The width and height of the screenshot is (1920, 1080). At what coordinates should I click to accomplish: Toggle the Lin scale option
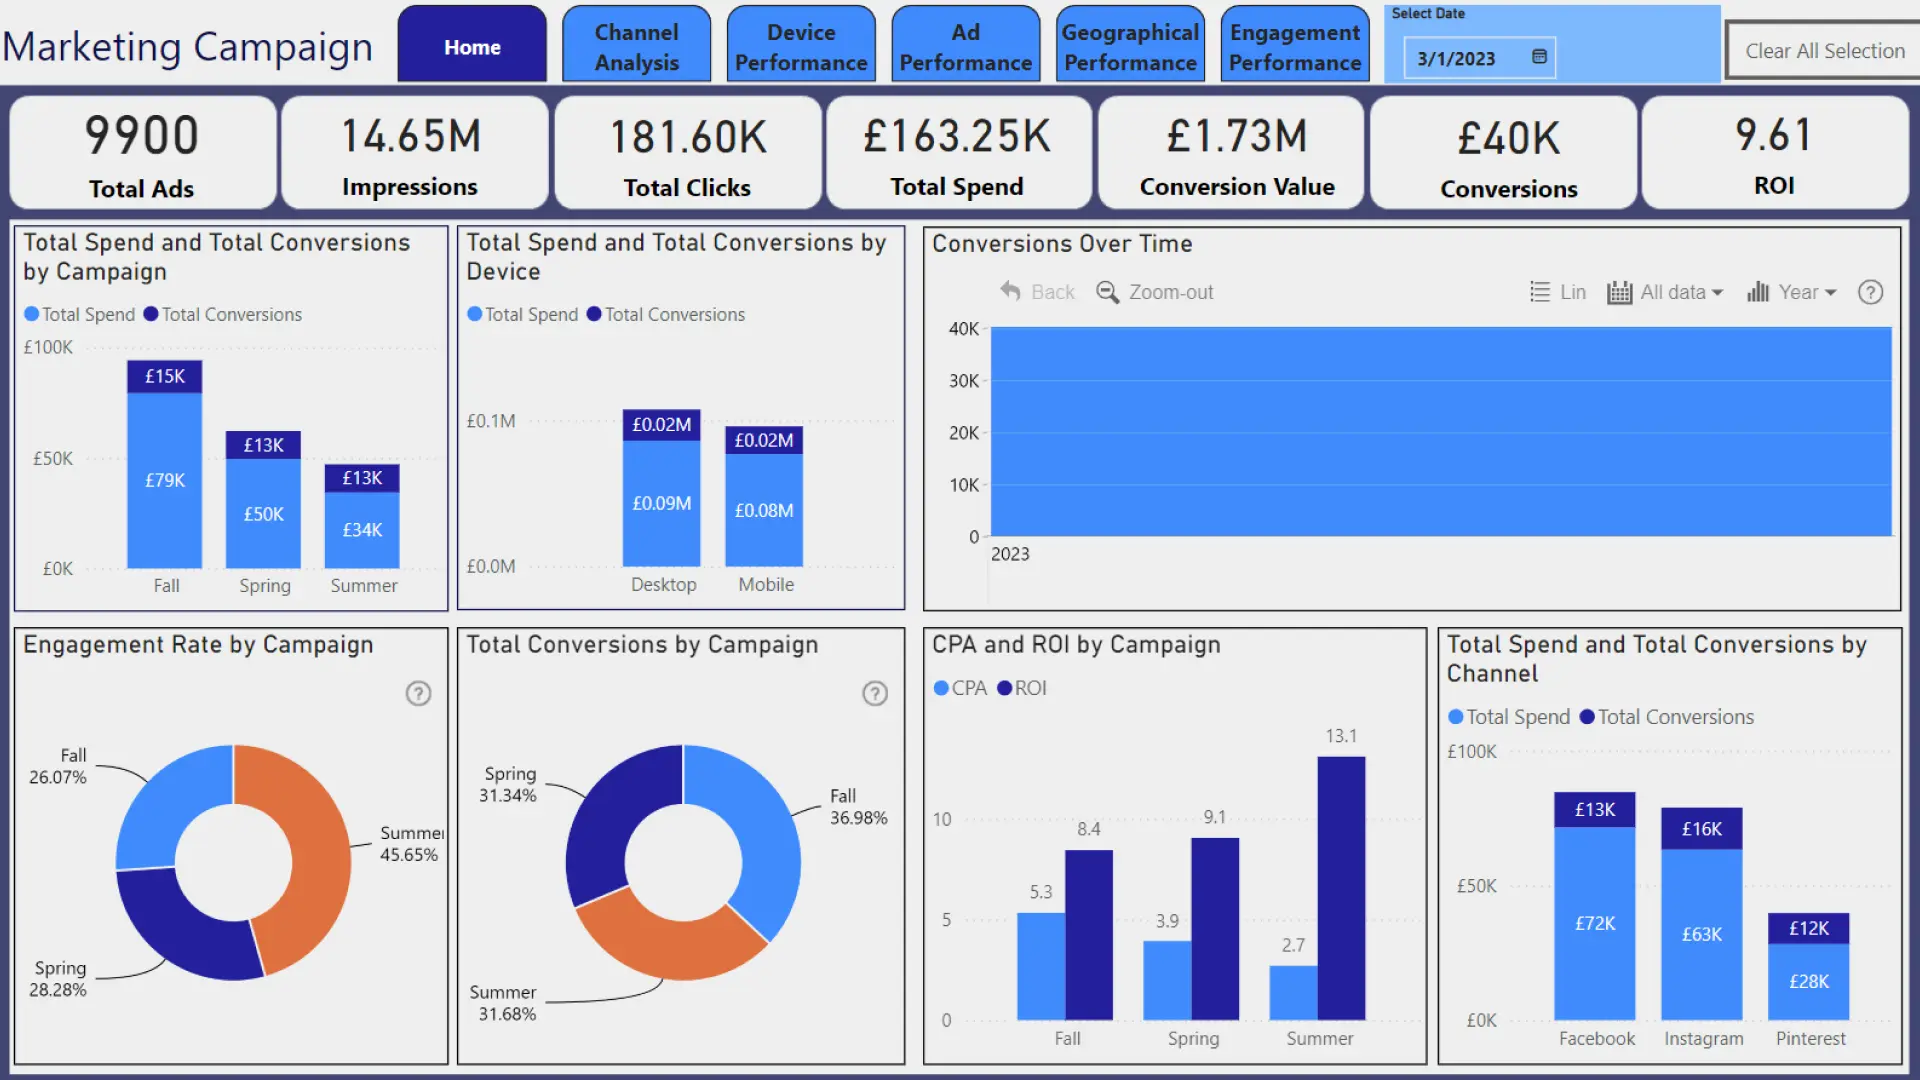[x=1558, y=292]
